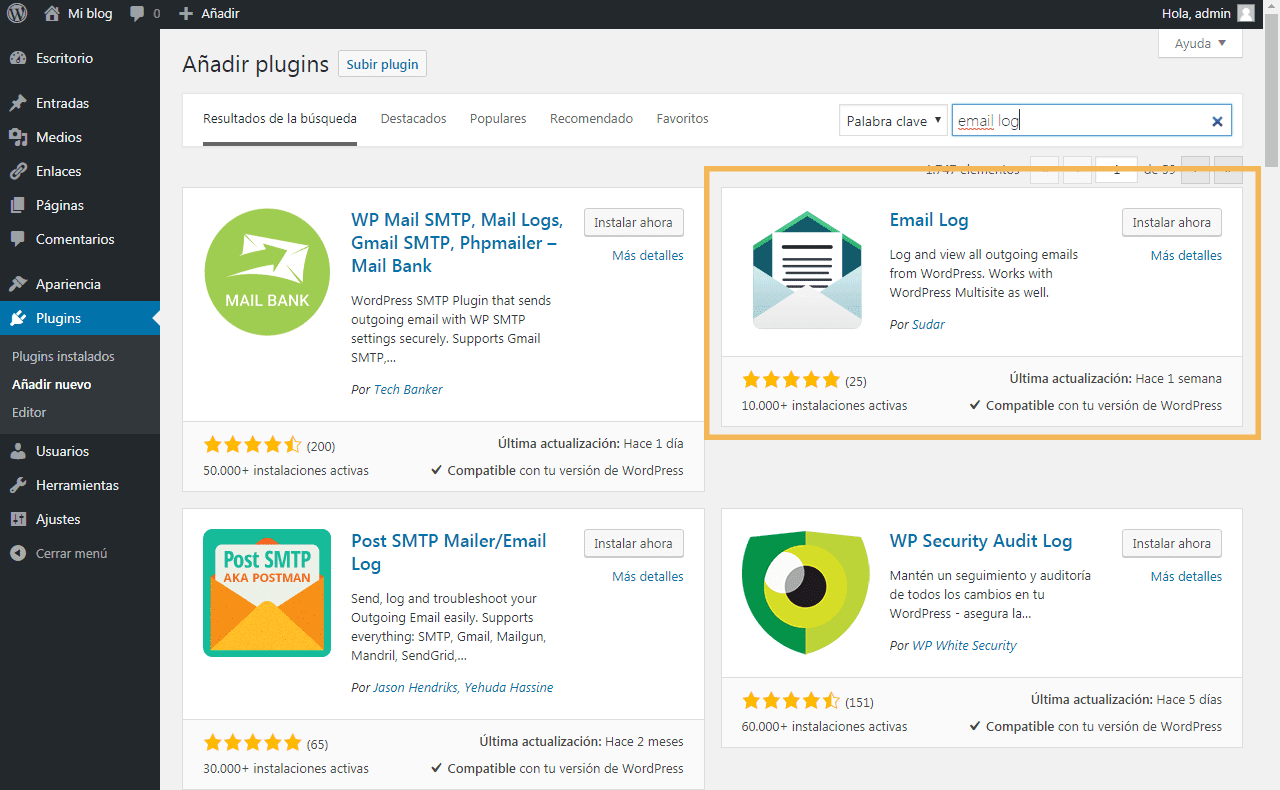Viewport: 1280px width, 790px height.
Task: Switch to Resultados de la búsqueda tab
Action: [280, 118]
